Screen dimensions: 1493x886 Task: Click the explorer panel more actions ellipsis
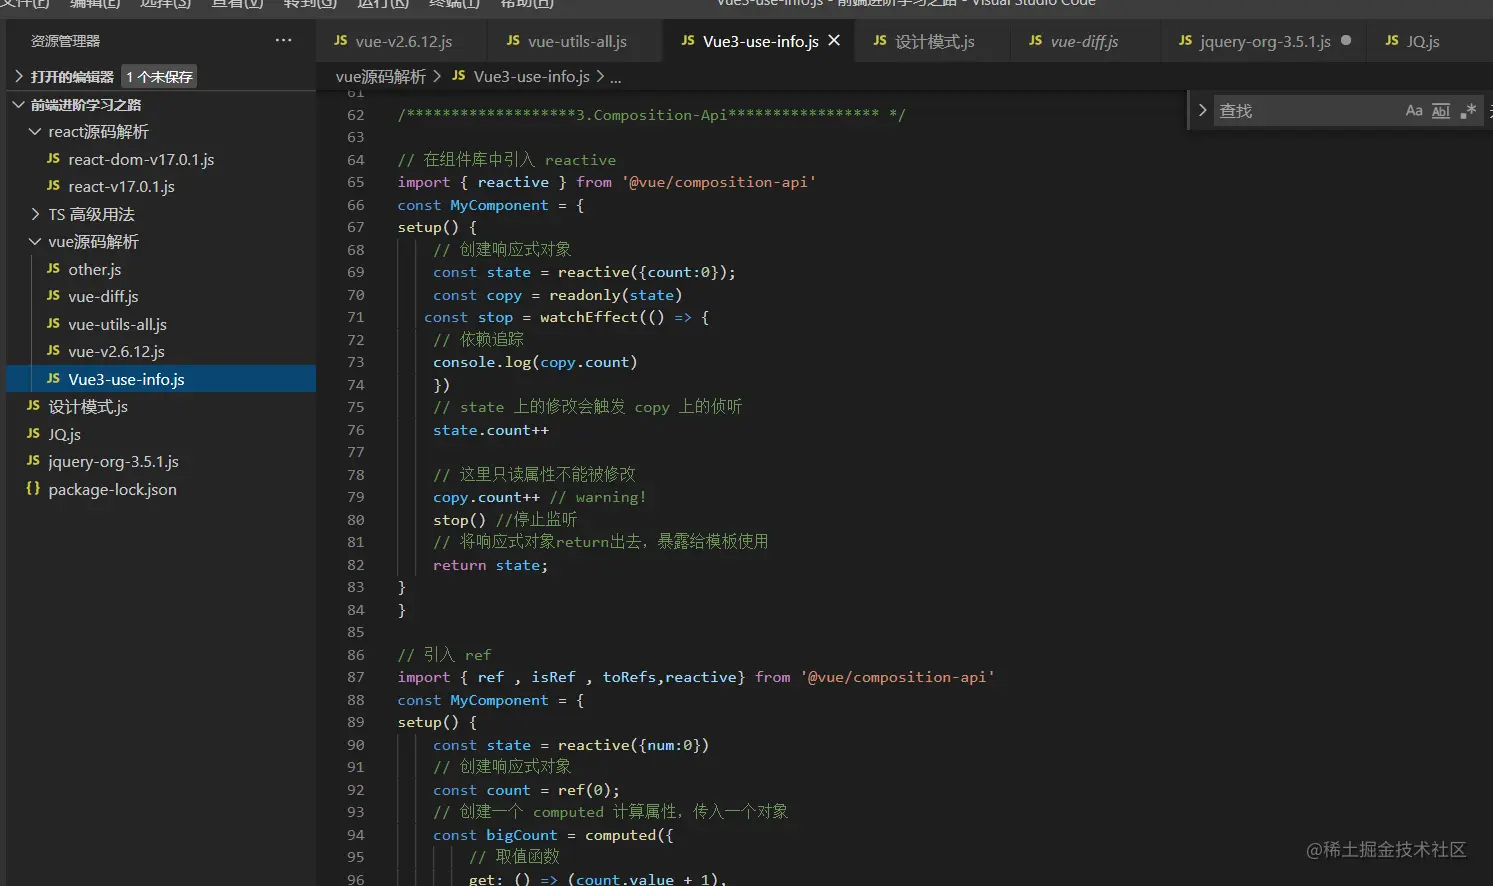[284, 41]
